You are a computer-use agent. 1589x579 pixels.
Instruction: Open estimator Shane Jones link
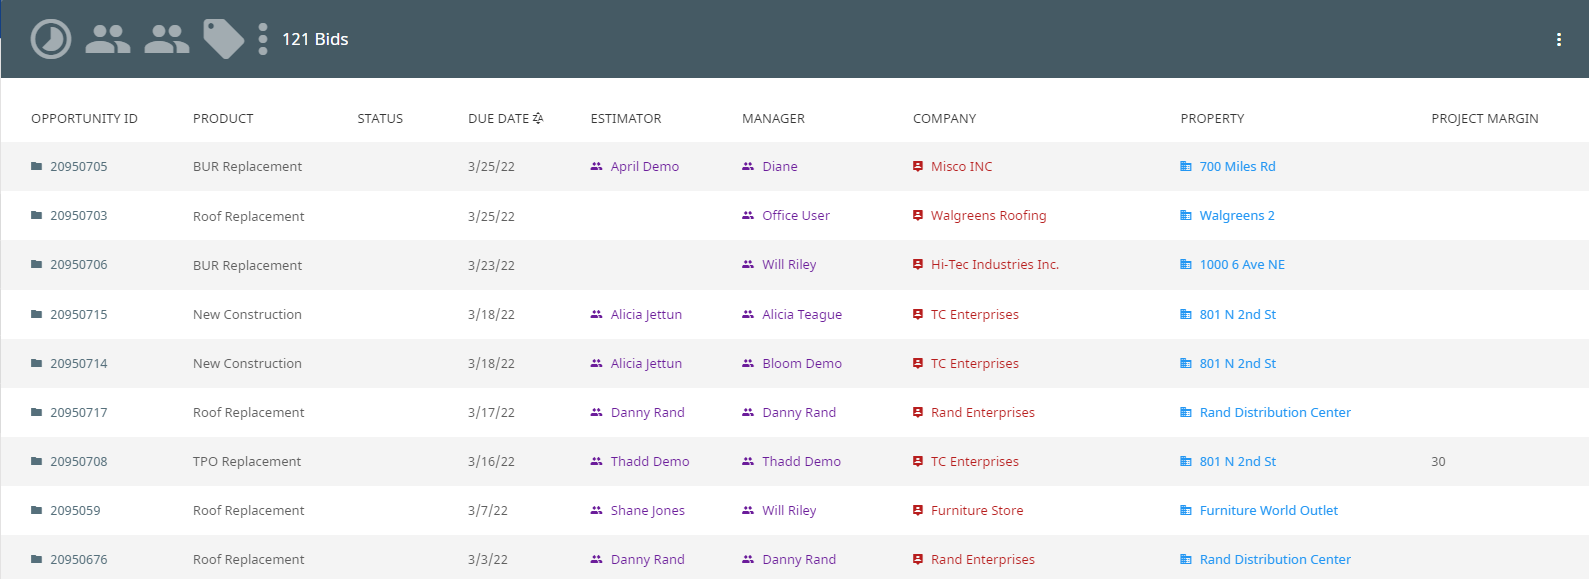(x=648, y=510)
